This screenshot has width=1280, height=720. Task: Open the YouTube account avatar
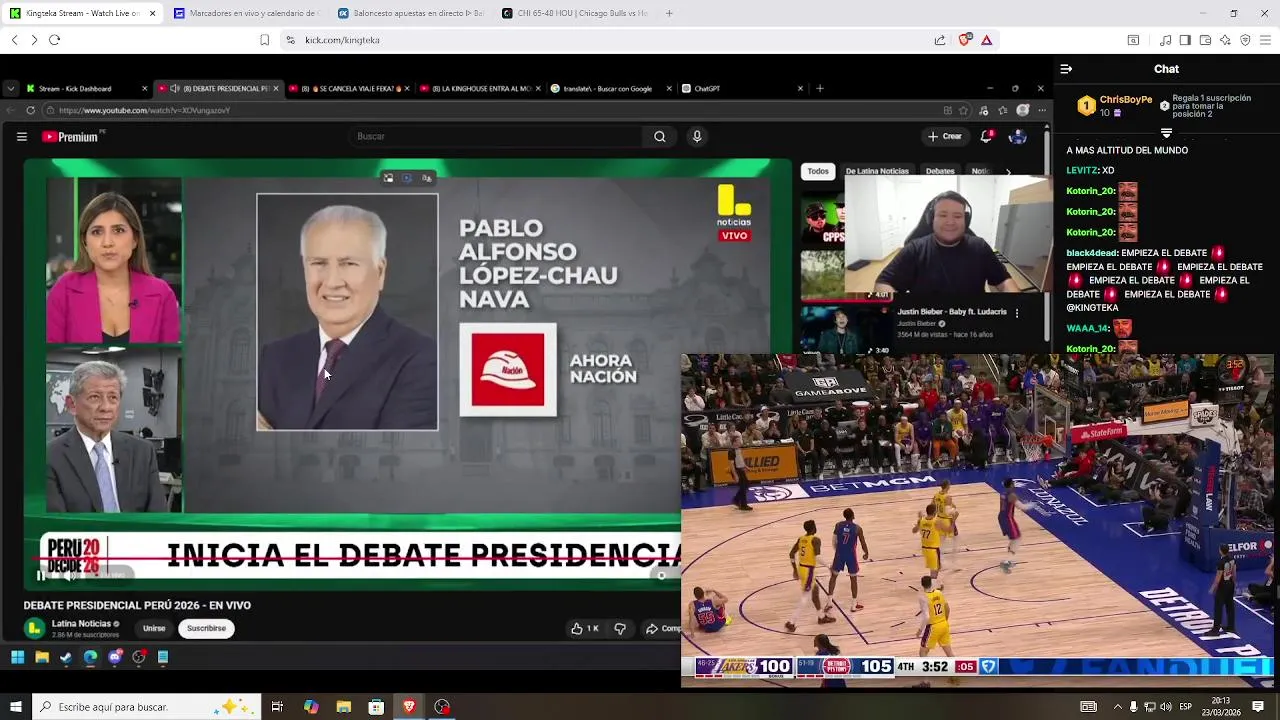coord(1018,137)
